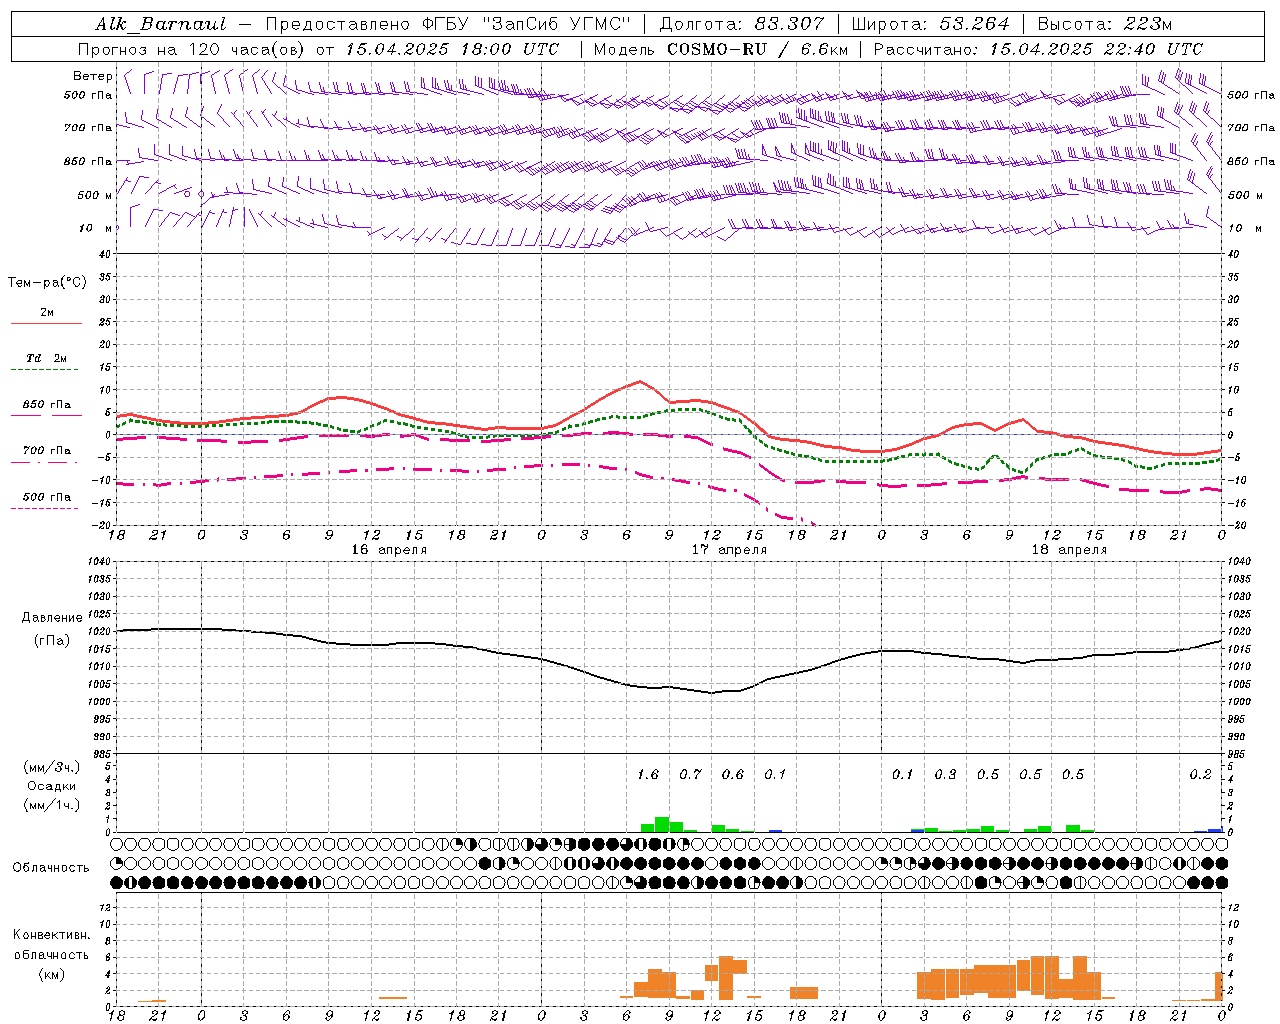
Task: Click the Давление panel label
Action: coord(52,618)
